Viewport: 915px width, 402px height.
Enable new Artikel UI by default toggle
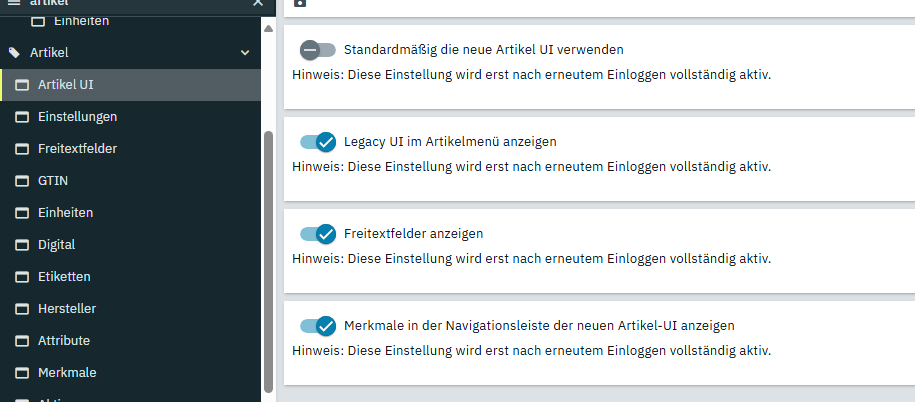318,49
